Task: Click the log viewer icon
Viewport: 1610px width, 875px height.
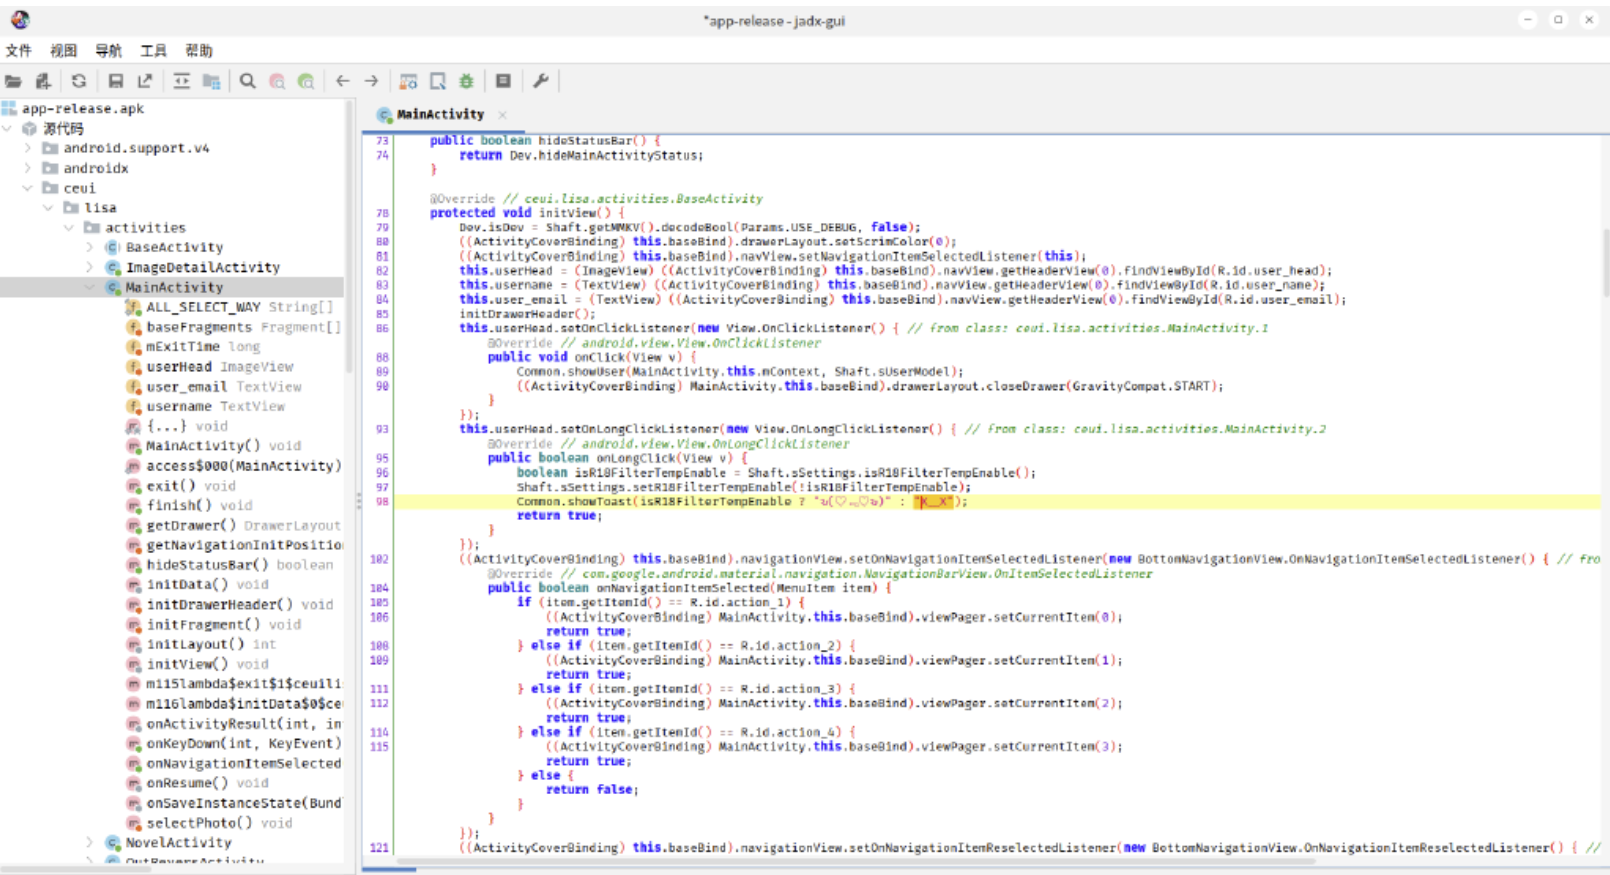Action: click(x=503, y=81)
